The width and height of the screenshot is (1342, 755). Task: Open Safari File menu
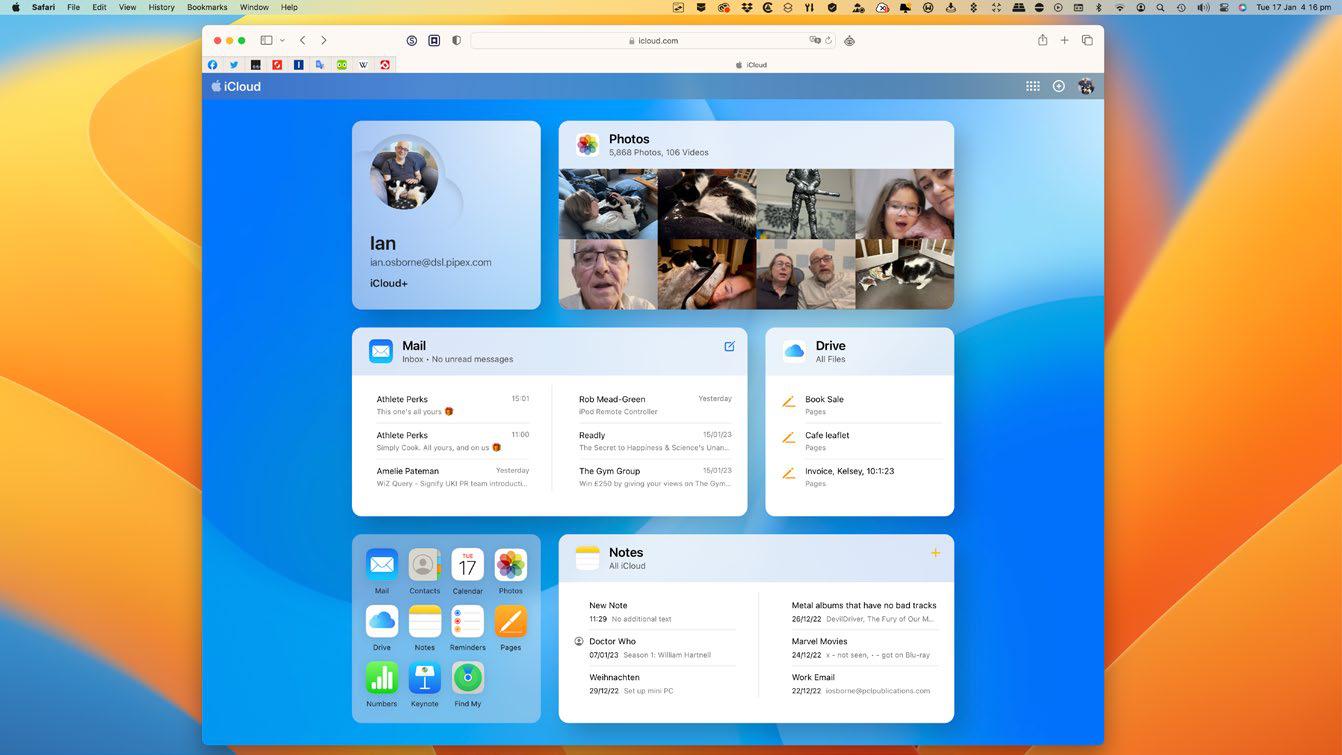click(x=73, y=7)
